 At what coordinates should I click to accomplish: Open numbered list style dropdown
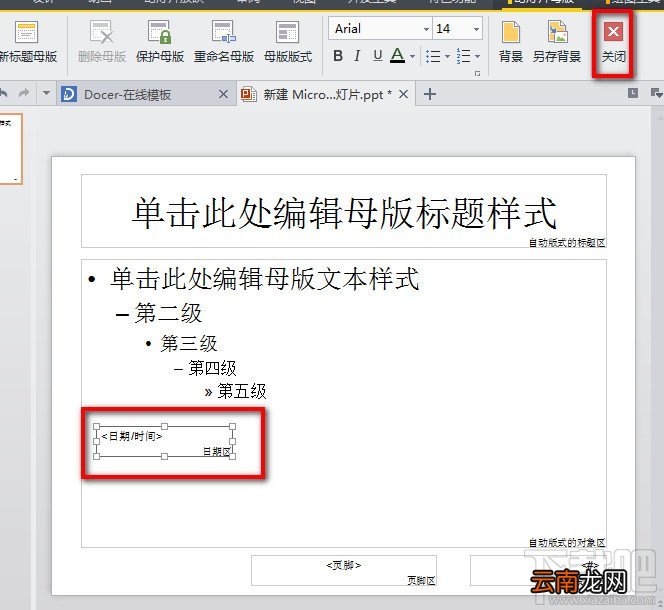(x=477, y=56)
